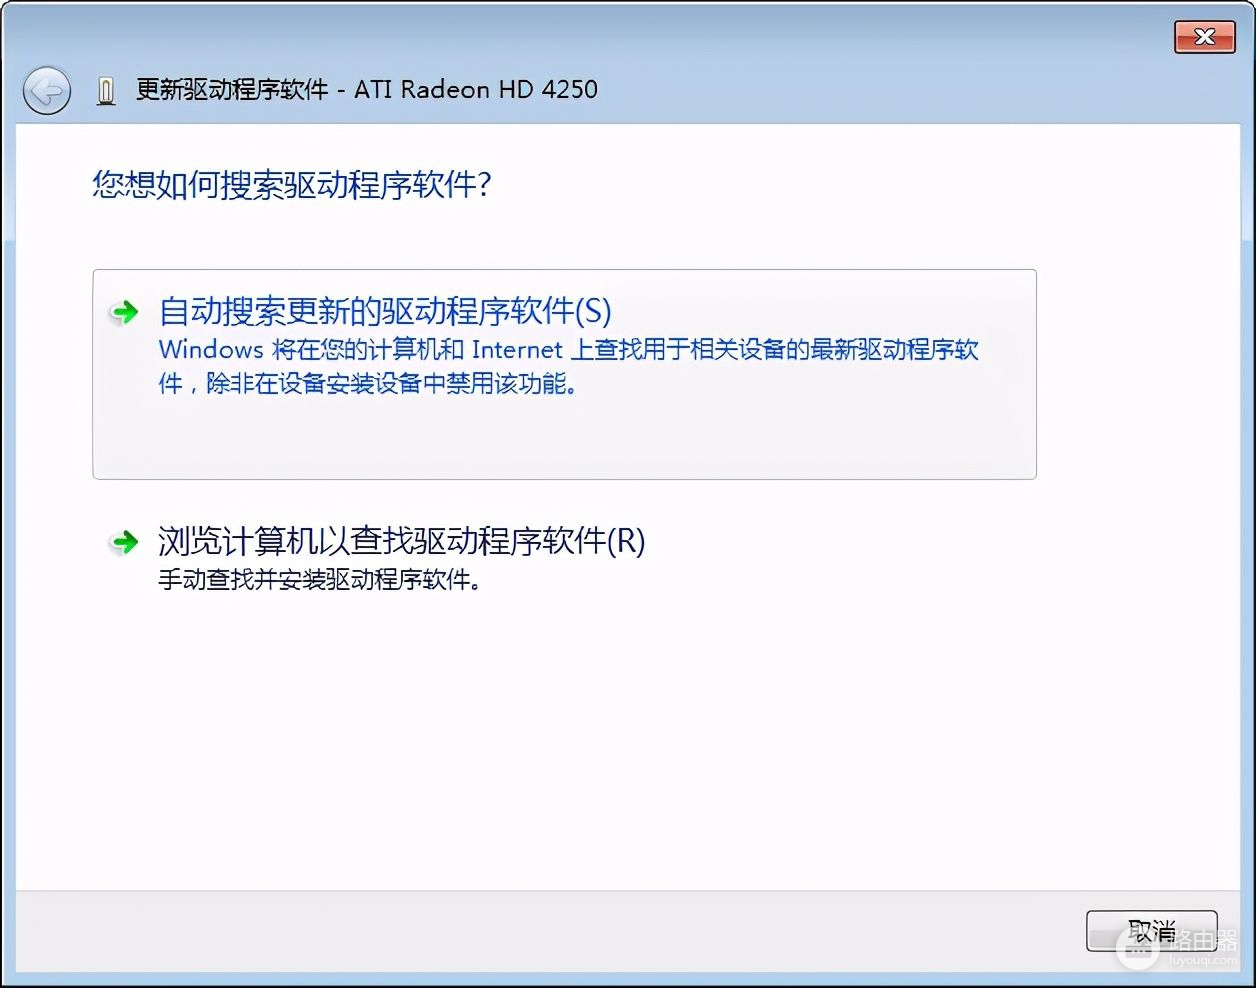1256x988 pixels.
Task: Click the router logo watermark icon
Action: click(x=1137, y=948)
